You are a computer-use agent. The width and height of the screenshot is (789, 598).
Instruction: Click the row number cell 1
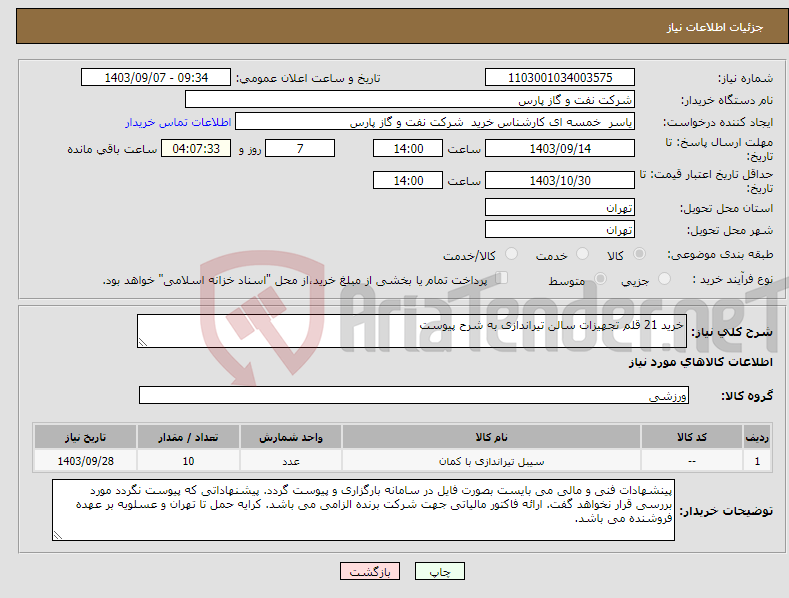point(757,461)
